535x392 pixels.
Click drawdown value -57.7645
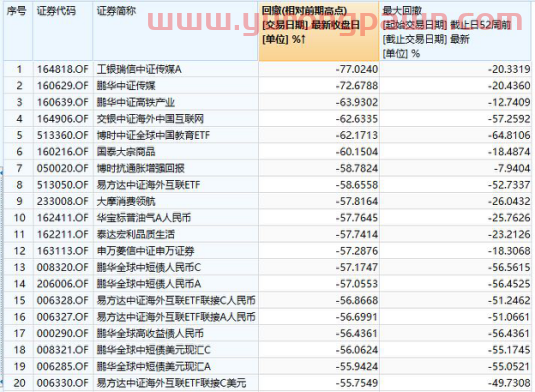tap(357, 218)
